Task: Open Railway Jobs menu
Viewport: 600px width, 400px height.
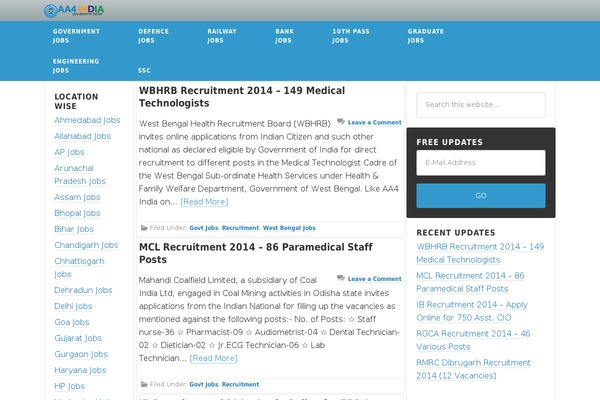Action: (222, 36)
